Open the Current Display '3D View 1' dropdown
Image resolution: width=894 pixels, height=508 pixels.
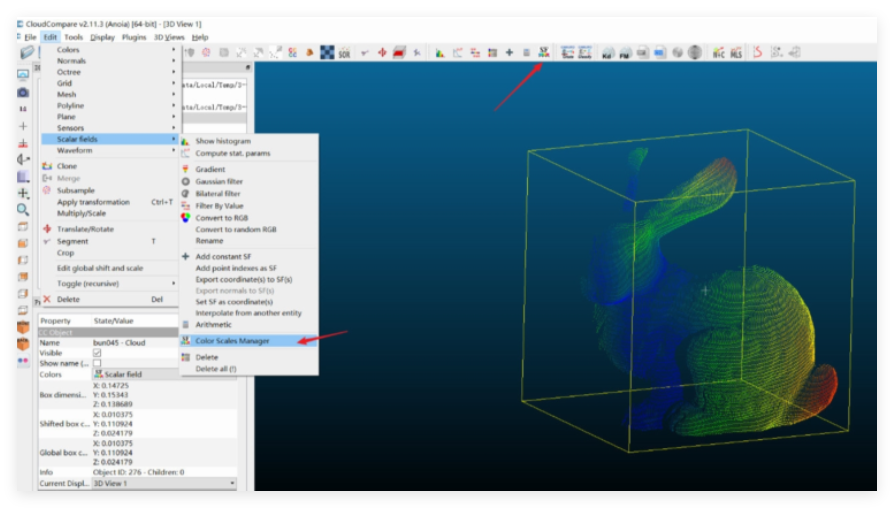[x=164, y=483]
